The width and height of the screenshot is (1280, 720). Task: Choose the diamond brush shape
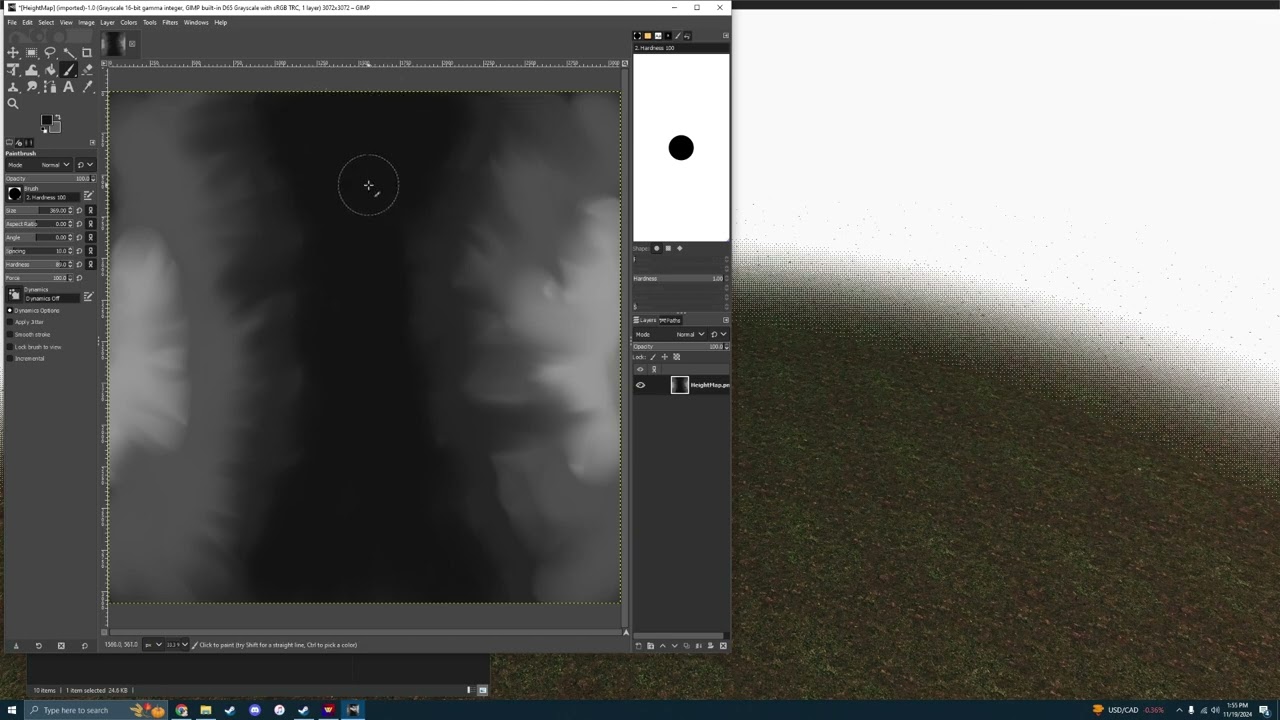(680, 248)
